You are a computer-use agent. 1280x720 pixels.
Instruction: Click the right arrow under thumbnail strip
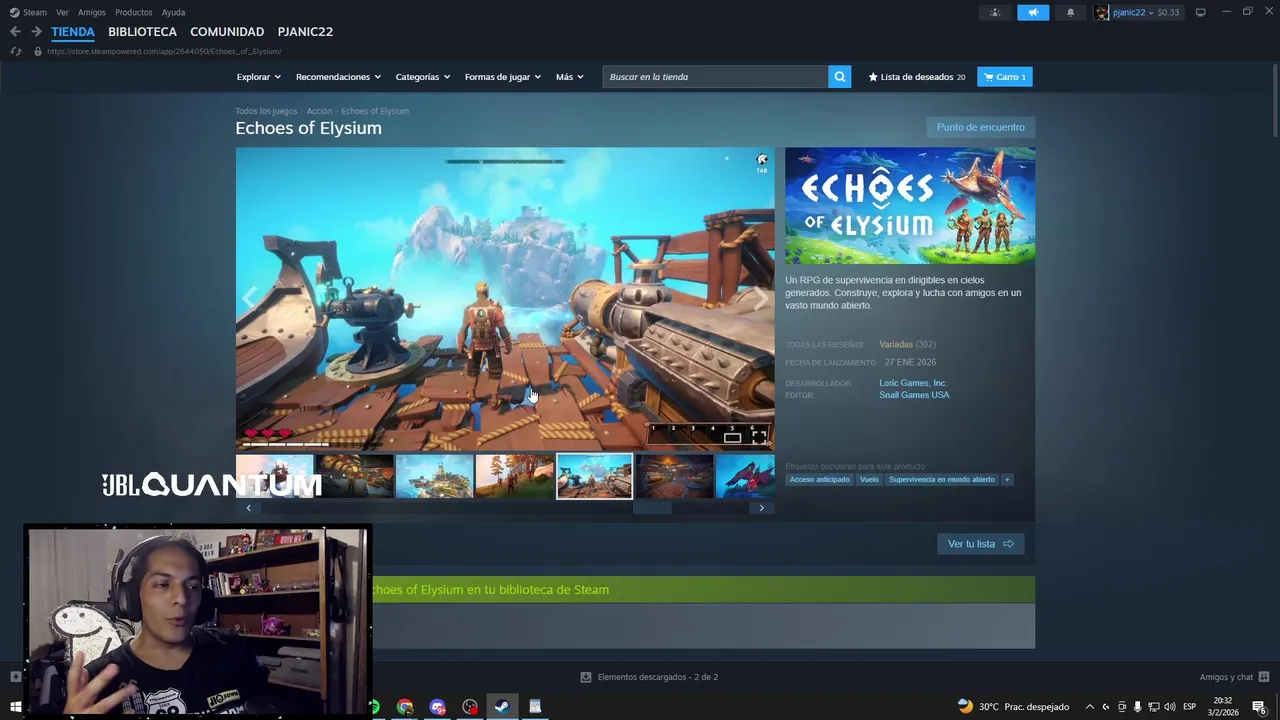pyautogui.click(x=761, y=508)
